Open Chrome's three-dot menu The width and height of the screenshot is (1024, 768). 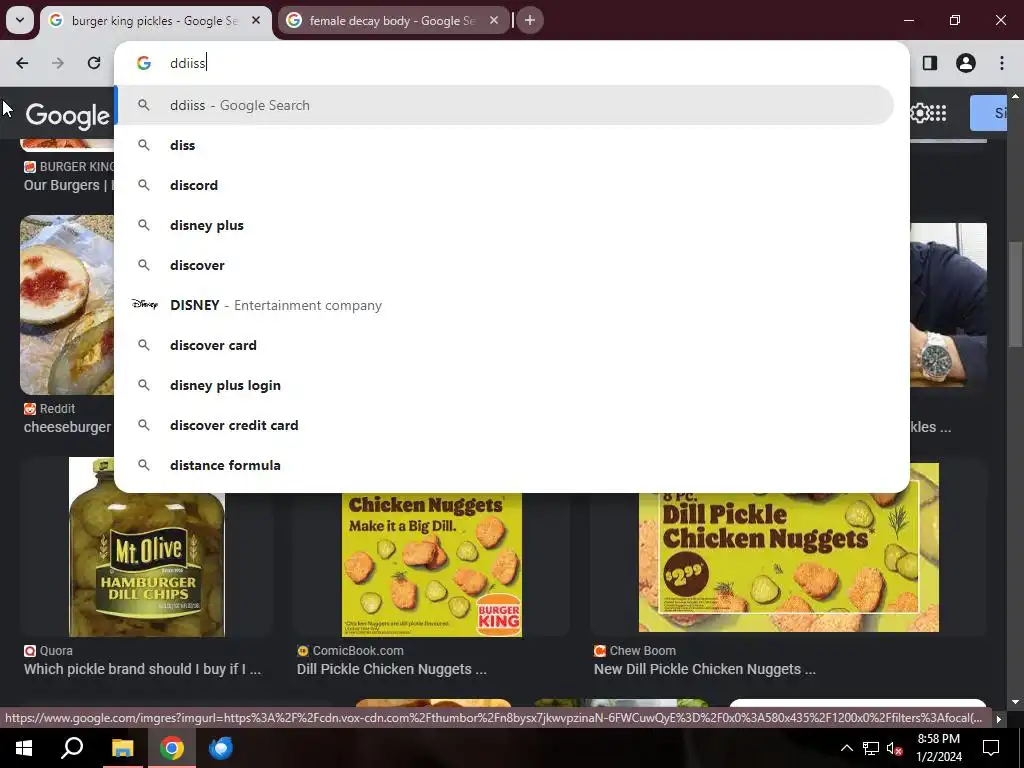click(x=1002, y=63)
